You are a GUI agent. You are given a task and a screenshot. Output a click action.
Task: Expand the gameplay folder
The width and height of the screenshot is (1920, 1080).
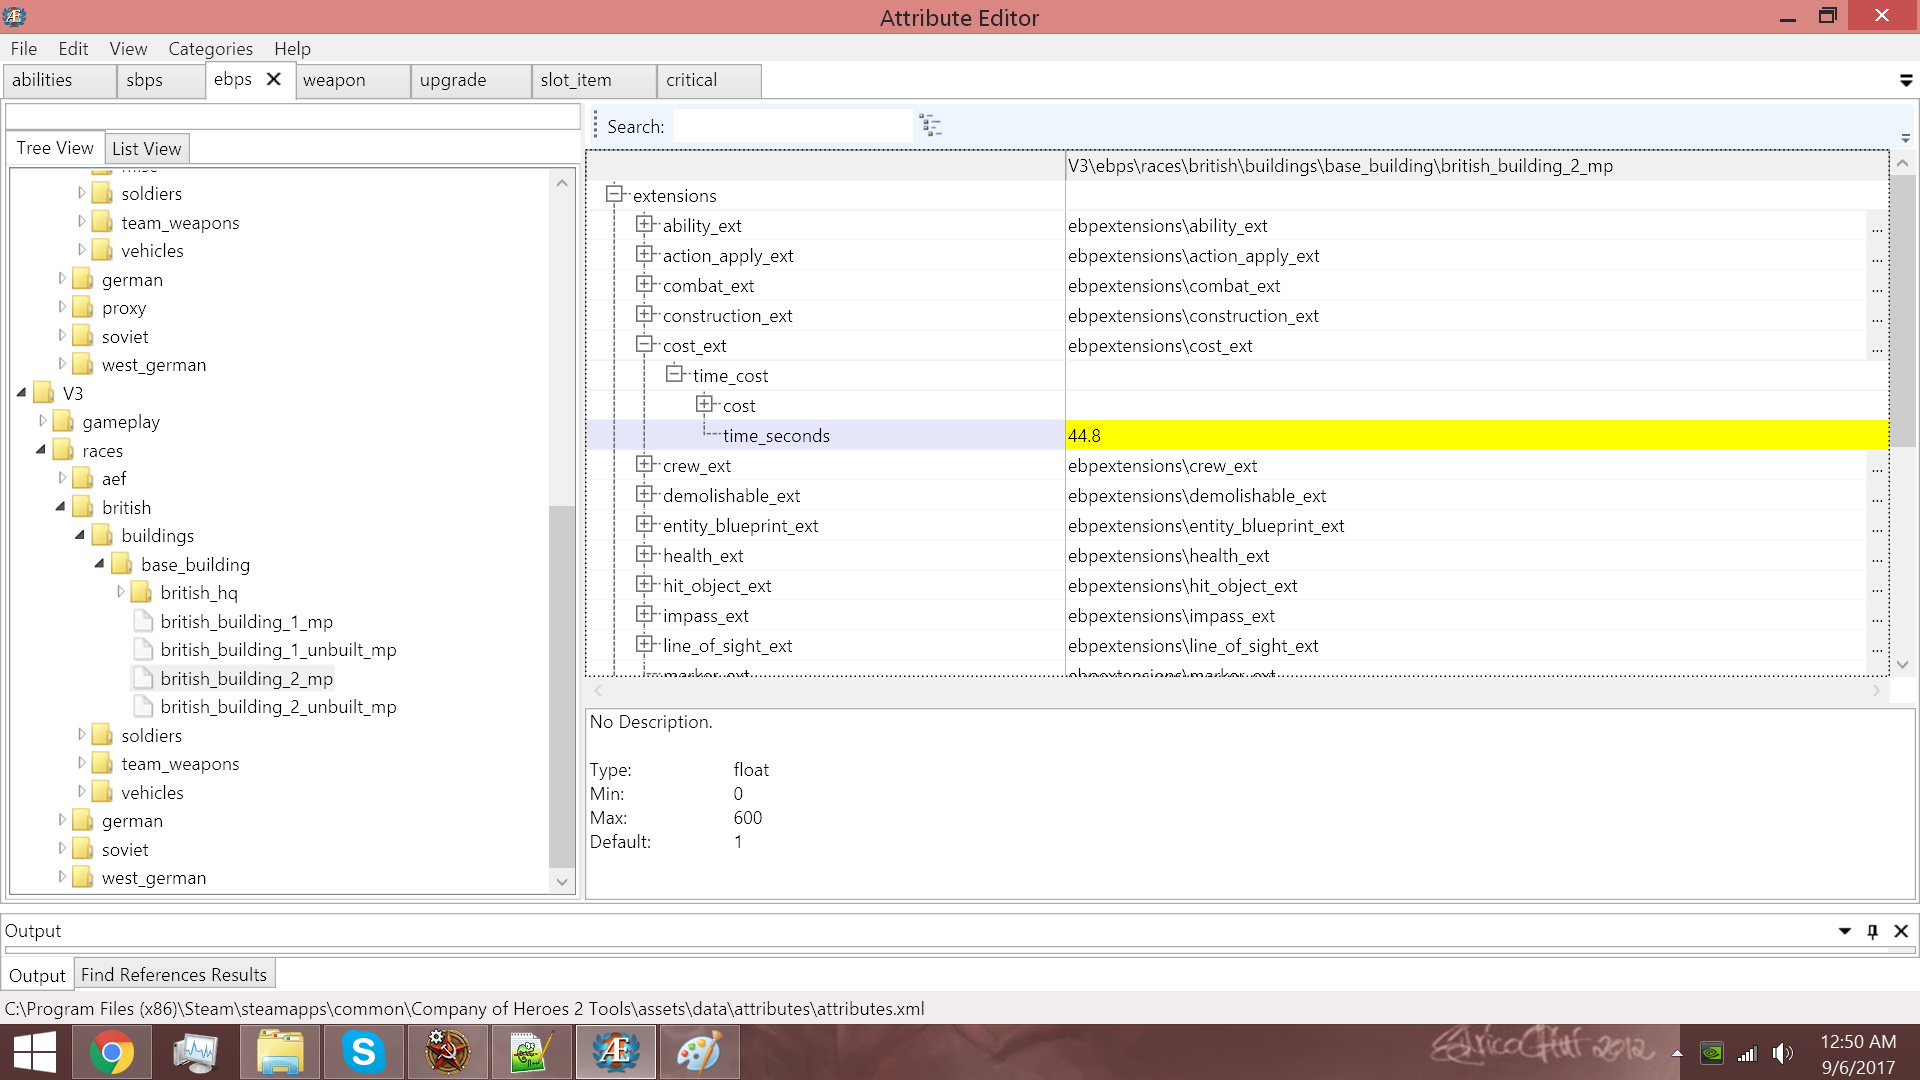(43, 421)
